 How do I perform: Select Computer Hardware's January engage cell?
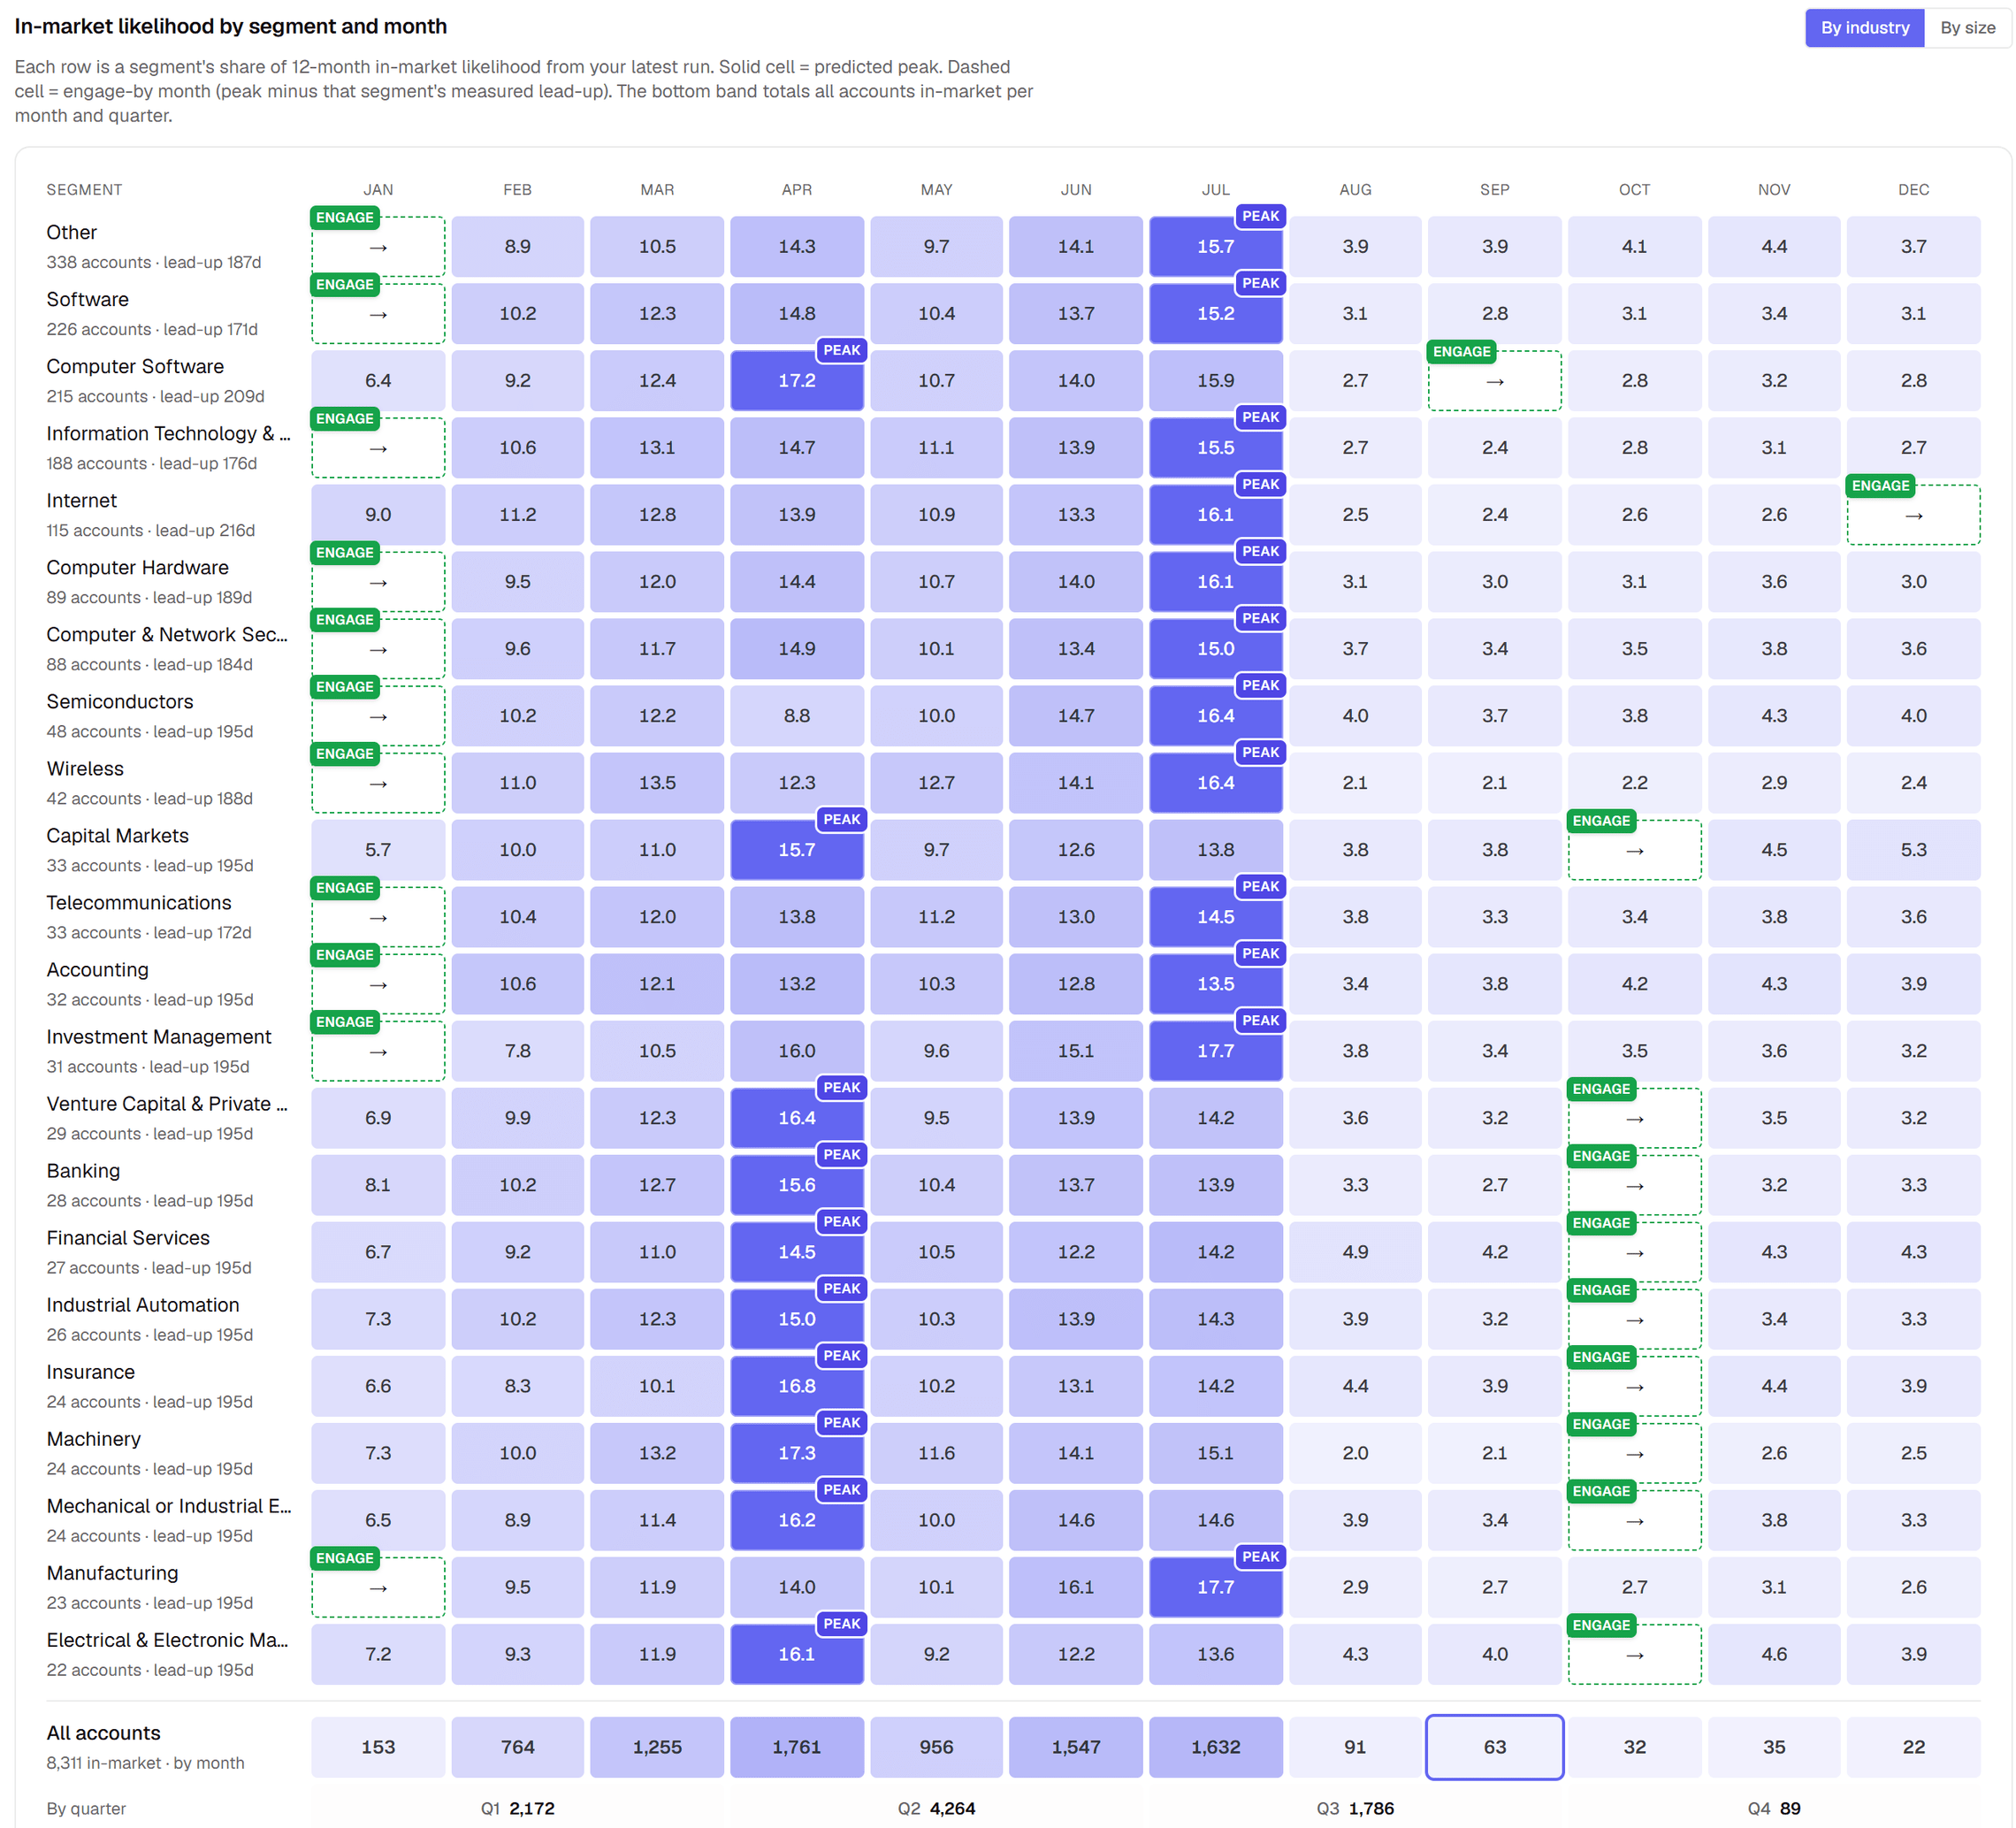point(378,582)
